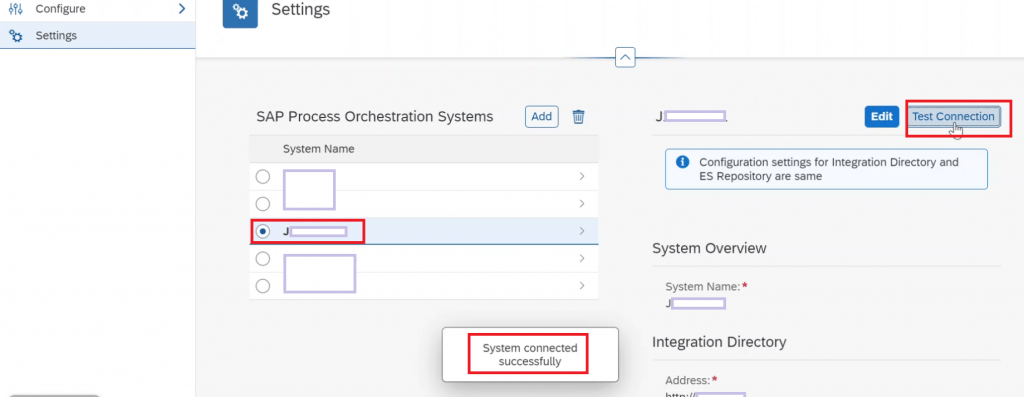
Task: Open details arrow of selected J system row
Action: pos(581,231)
